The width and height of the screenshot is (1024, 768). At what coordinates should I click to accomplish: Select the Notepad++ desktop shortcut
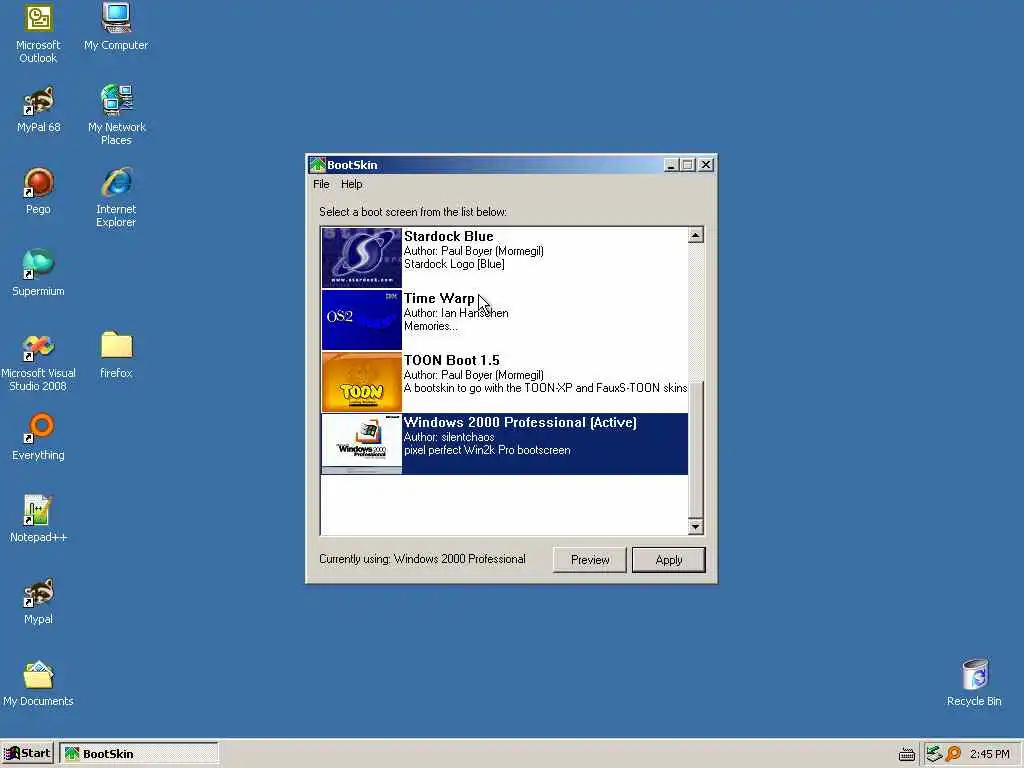tap(39, 519)
